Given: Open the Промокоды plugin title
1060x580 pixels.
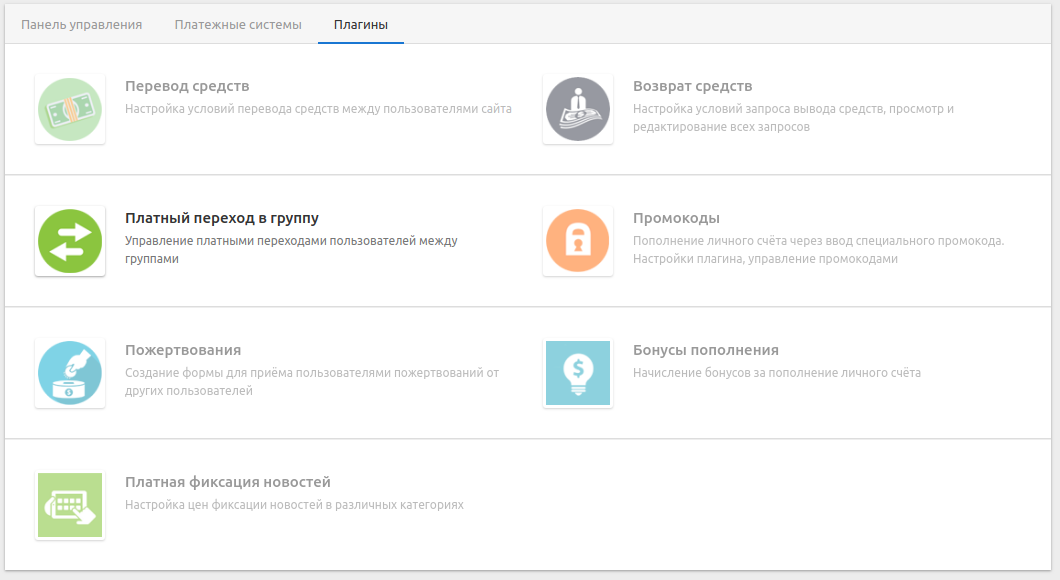Looking at the screenshot, I should click(676, 218).
